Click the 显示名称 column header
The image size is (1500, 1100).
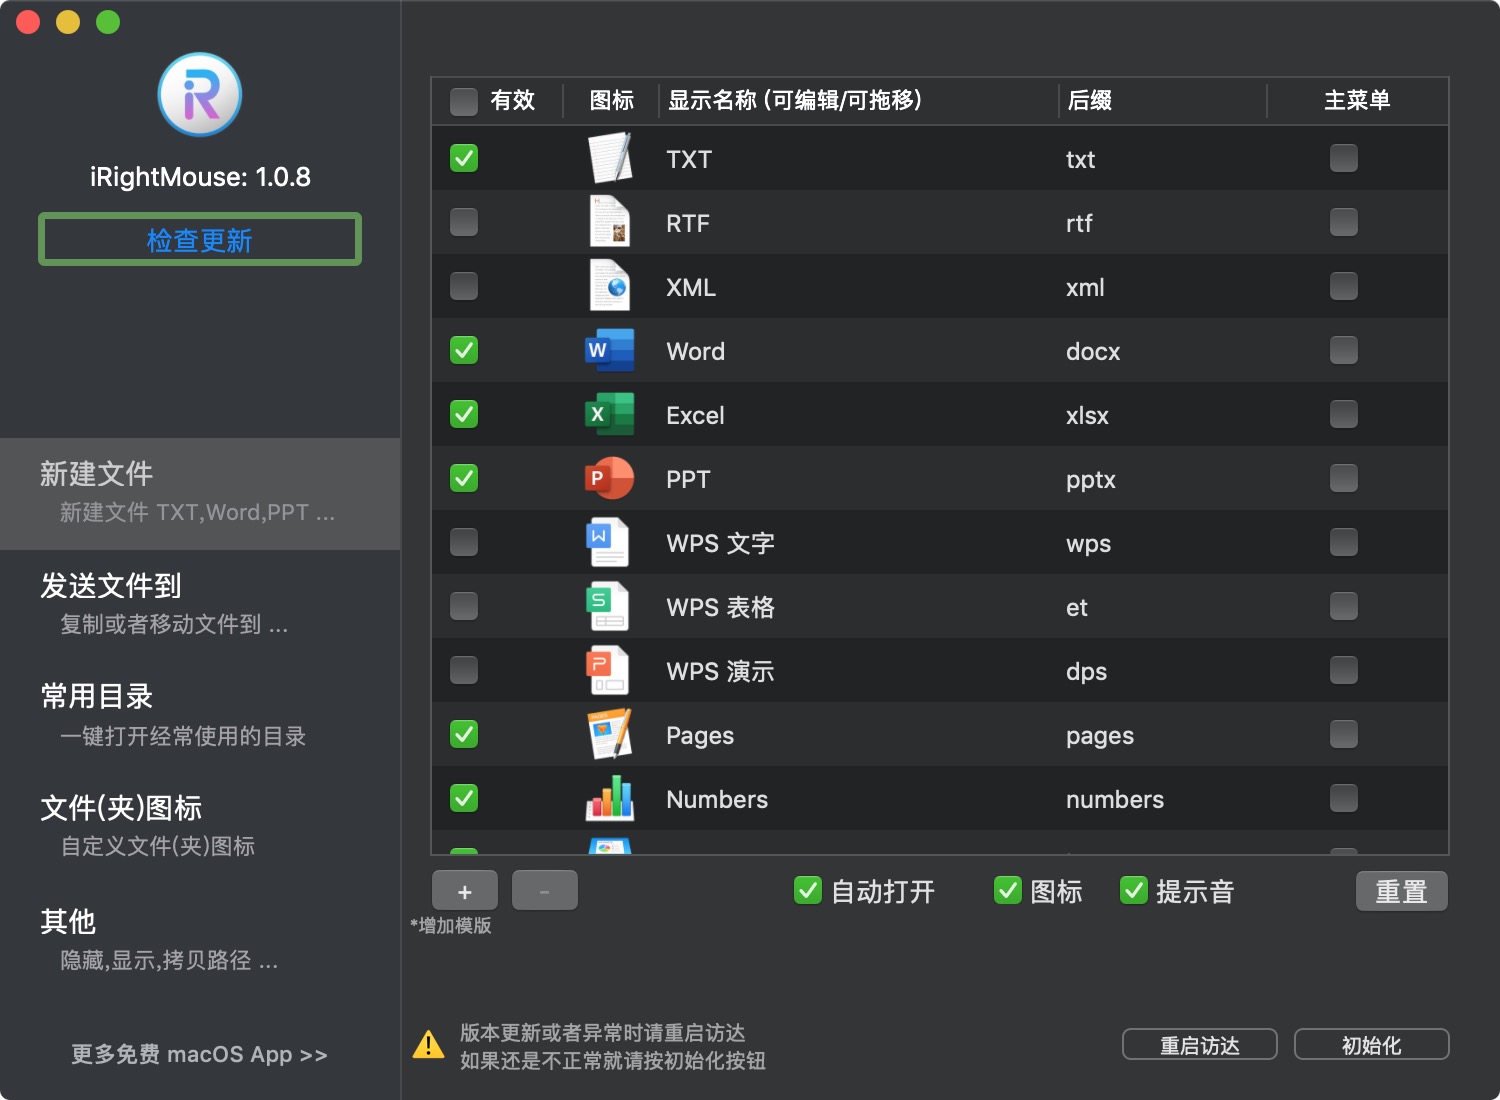point(858,100)
